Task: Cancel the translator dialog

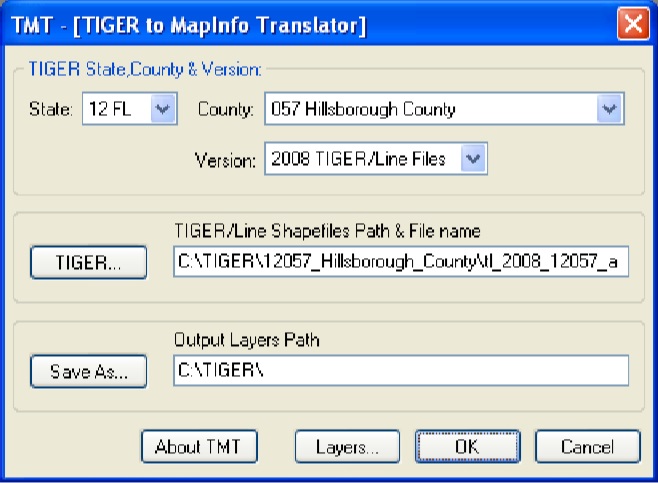Action: tap(587, 446)
